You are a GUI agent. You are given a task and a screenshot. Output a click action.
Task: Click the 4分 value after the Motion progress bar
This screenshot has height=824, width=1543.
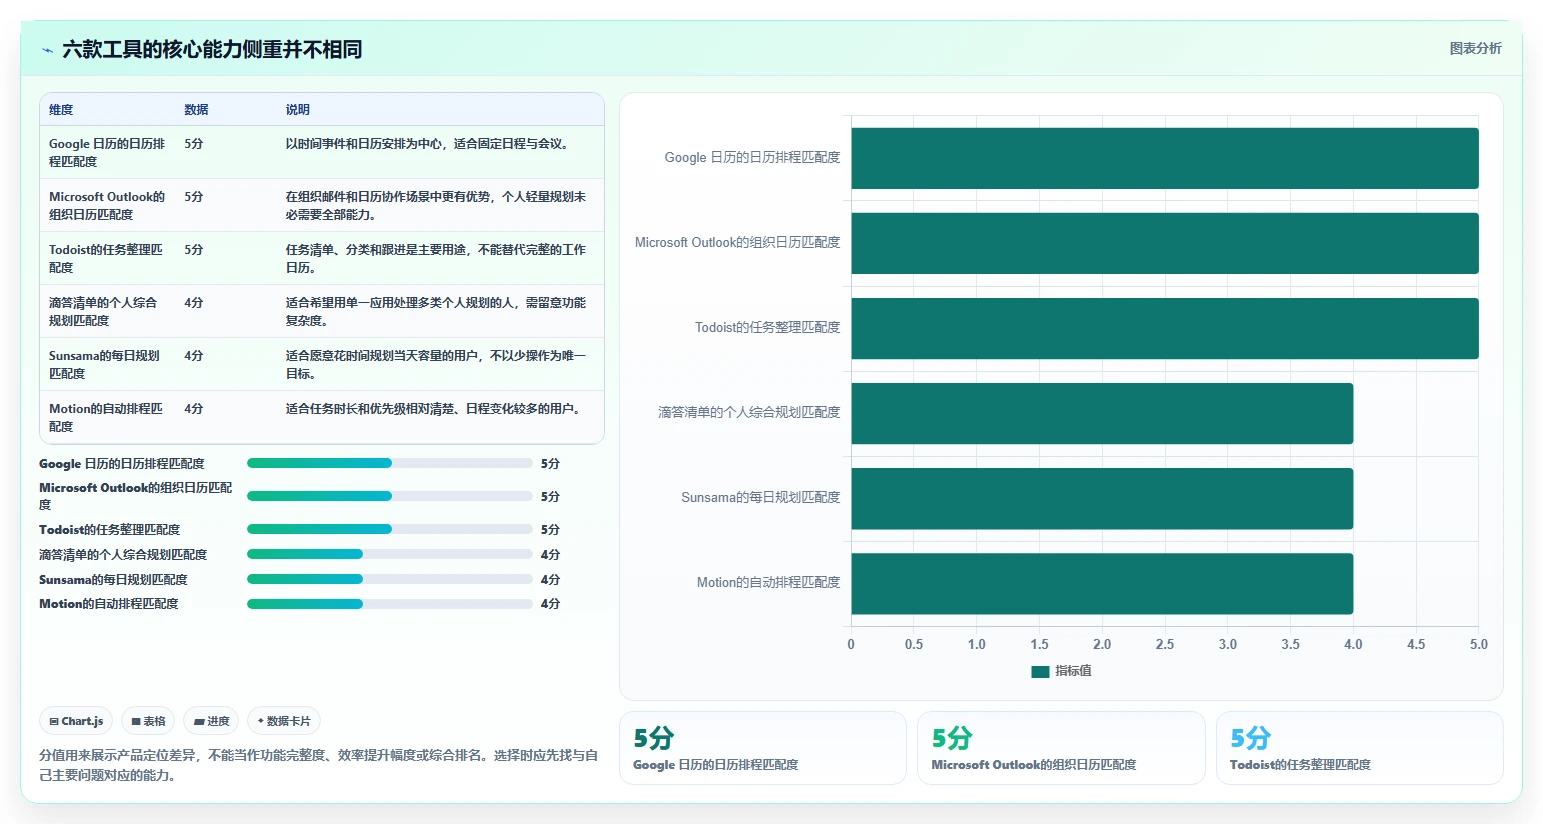(x=550, y=604)
